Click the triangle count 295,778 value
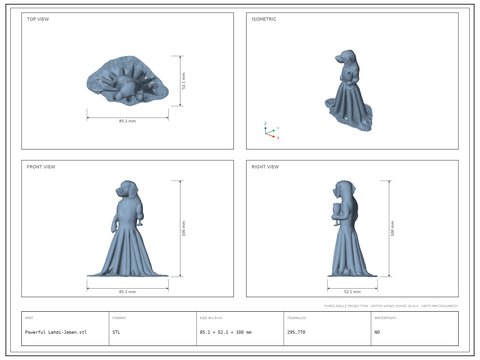 pyautogui.click(x=296, y=332)
